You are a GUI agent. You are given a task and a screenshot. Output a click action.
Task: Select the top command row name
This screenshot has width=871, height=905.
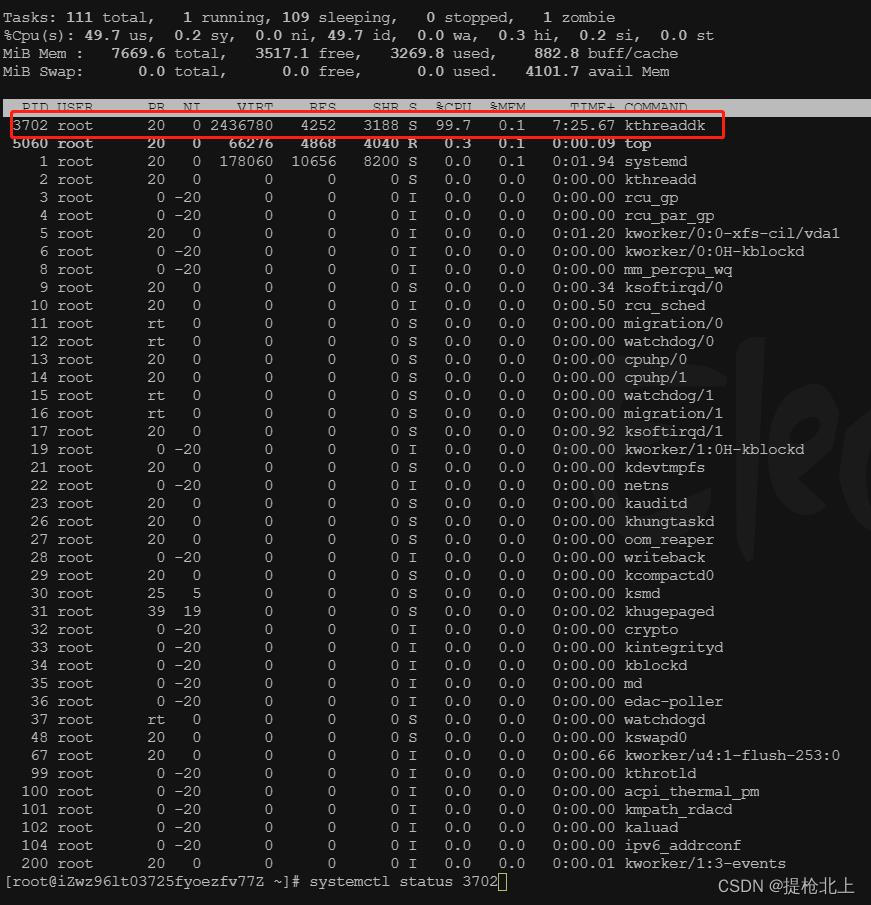(x=637, y=144)
